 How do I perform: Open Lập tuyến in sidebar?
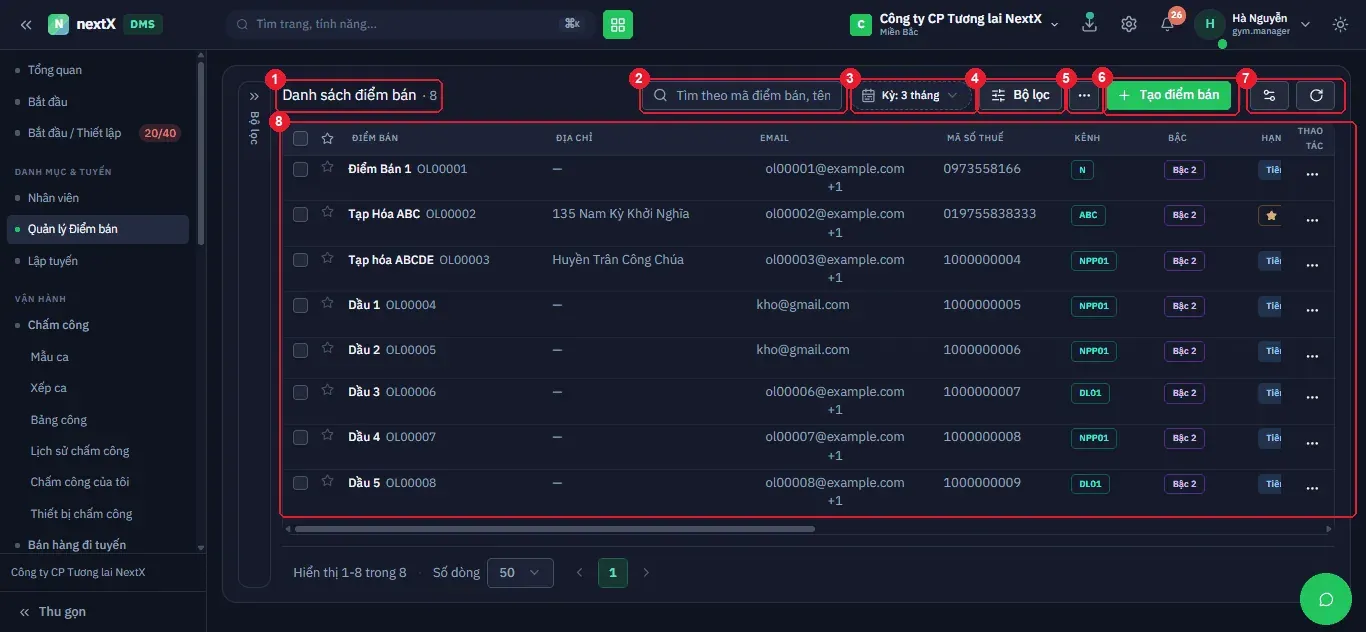tap(53, 261)
